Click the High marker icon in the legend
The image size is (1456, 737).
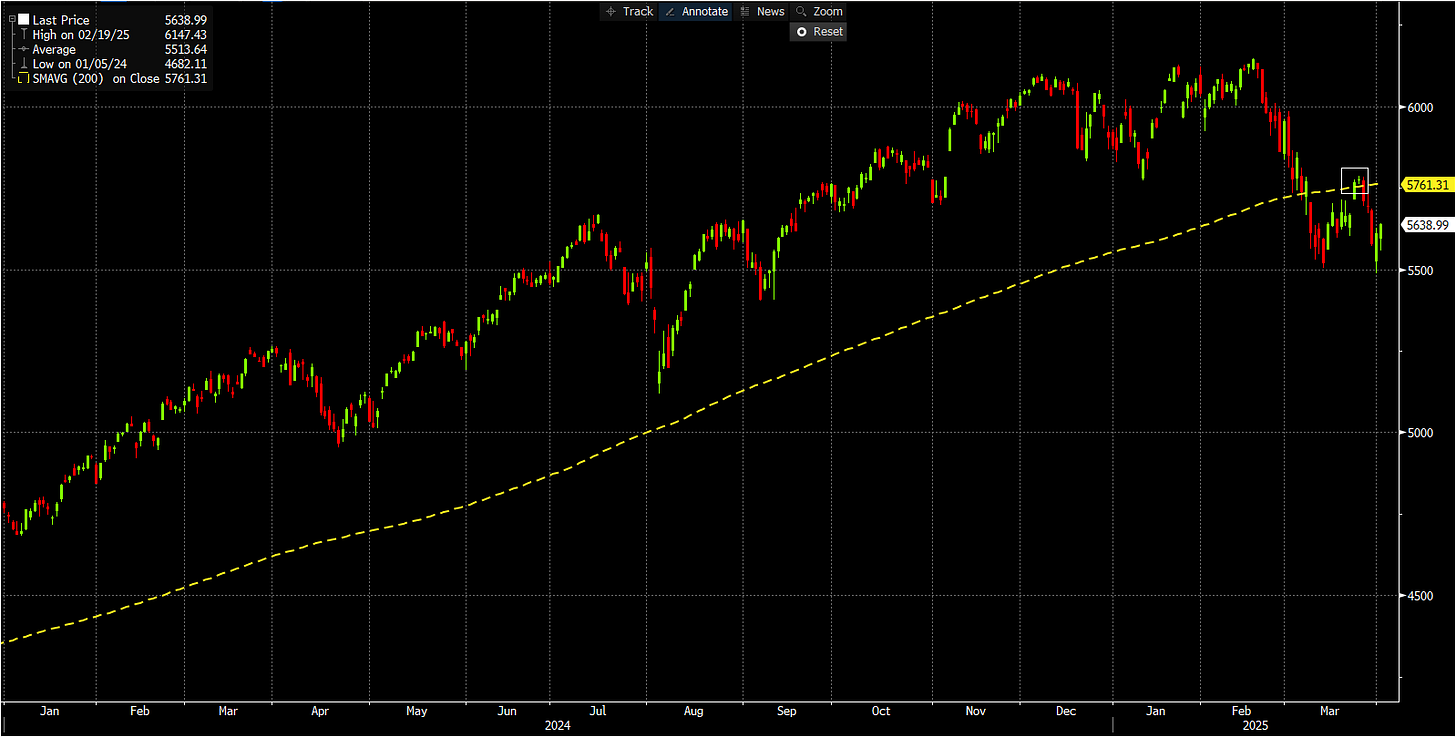click(24, 35)
